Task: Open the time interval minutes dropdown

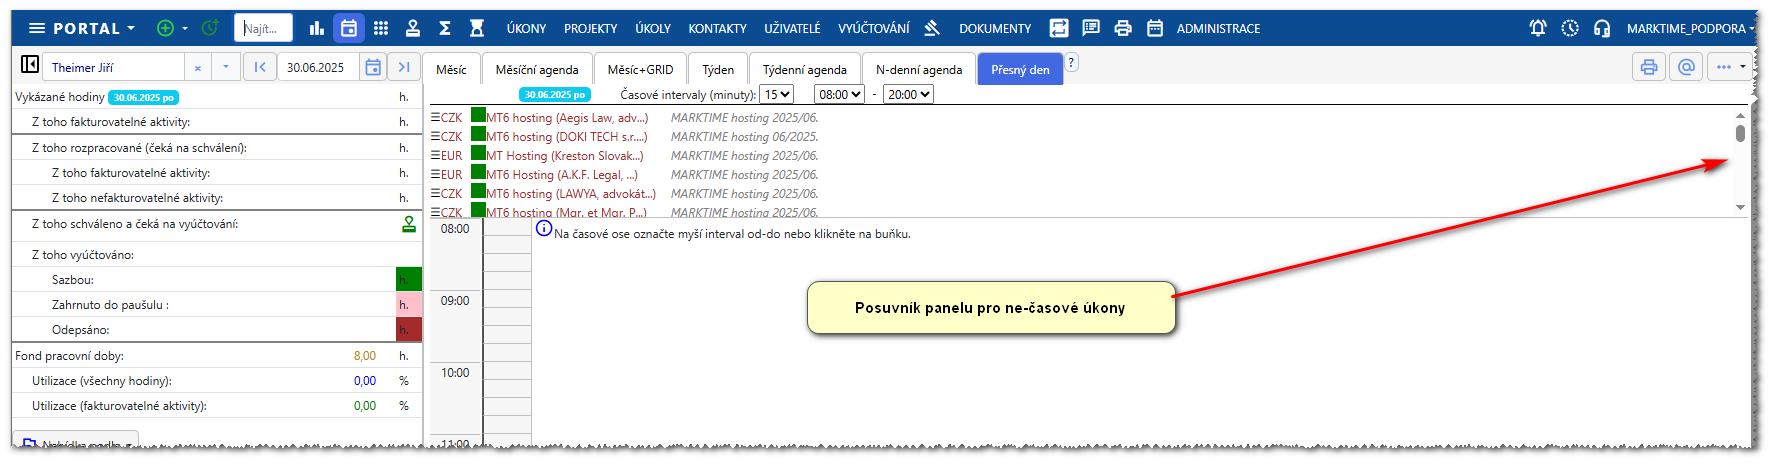Action: [x=776, y=94]
